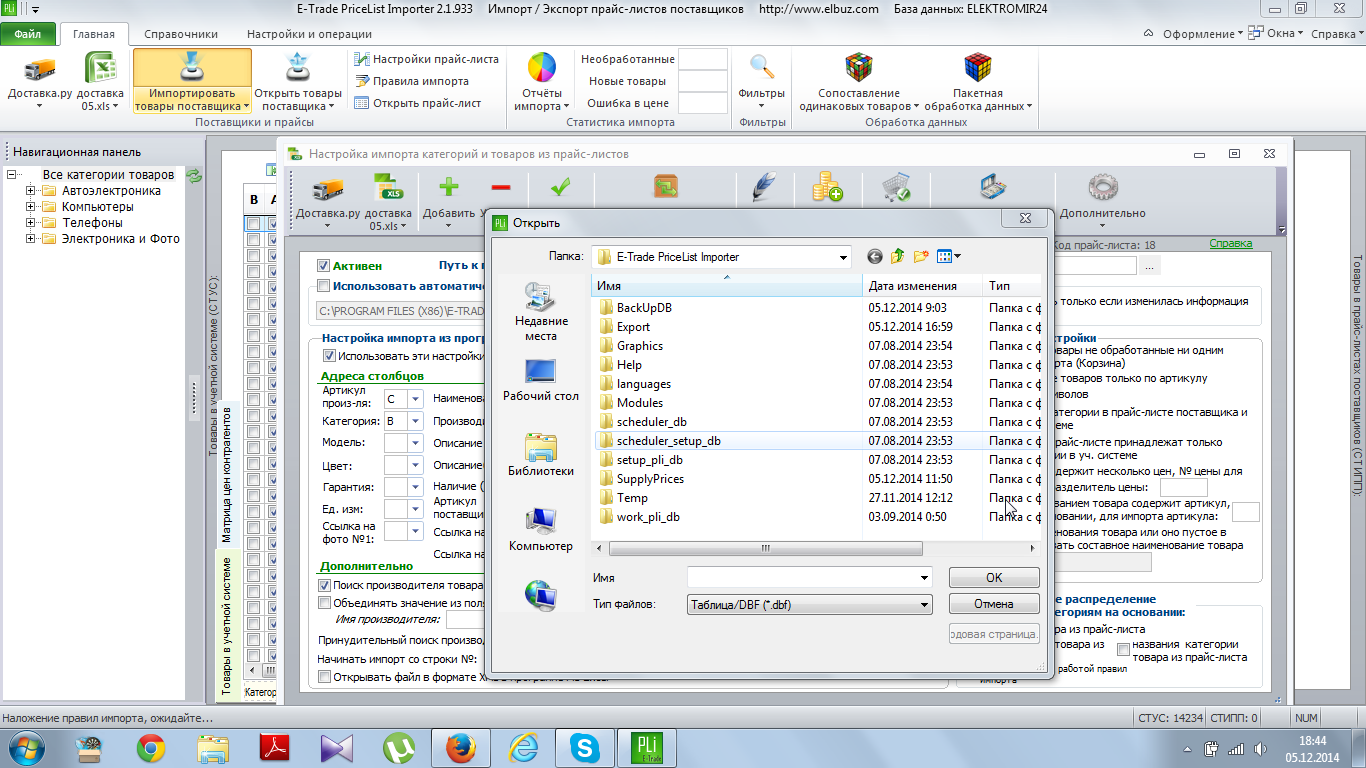Sort files by Дата изменения column header

923,286
